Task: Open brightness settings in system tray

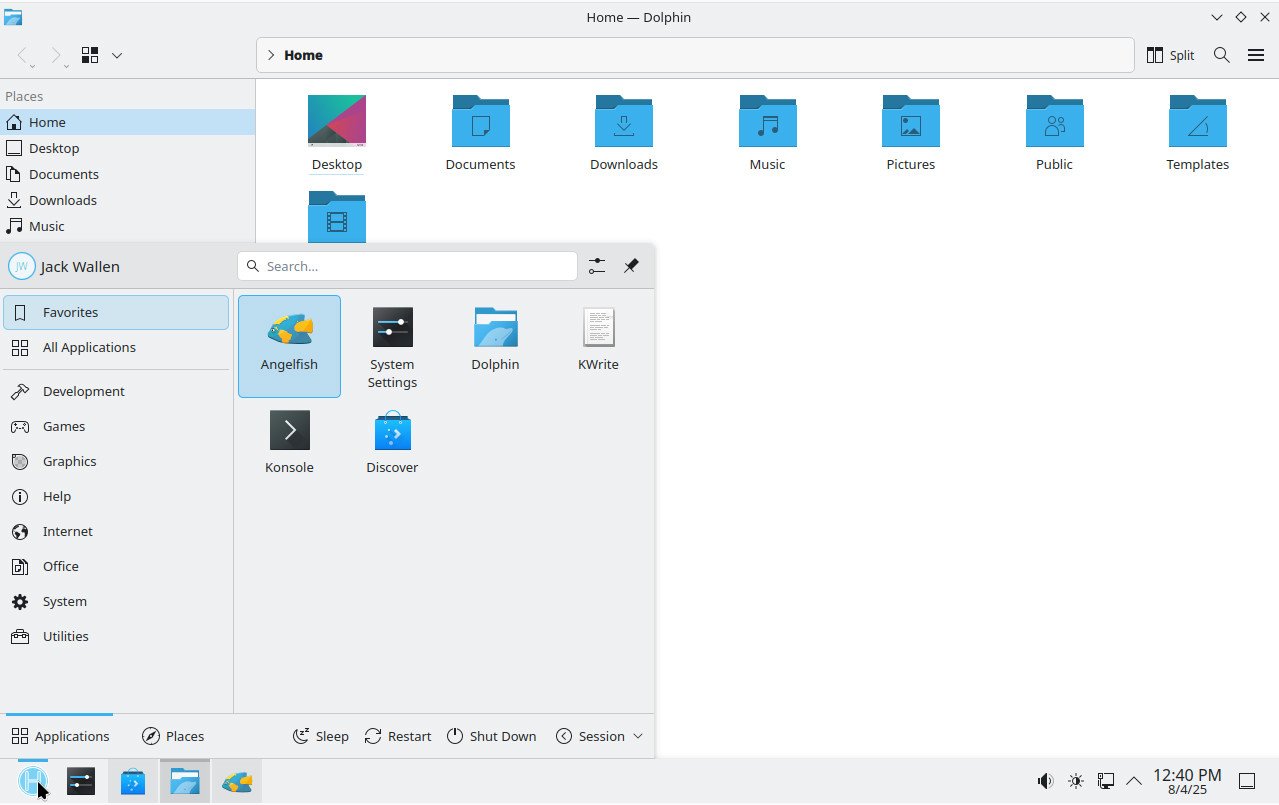Action: click(1075, 781)
